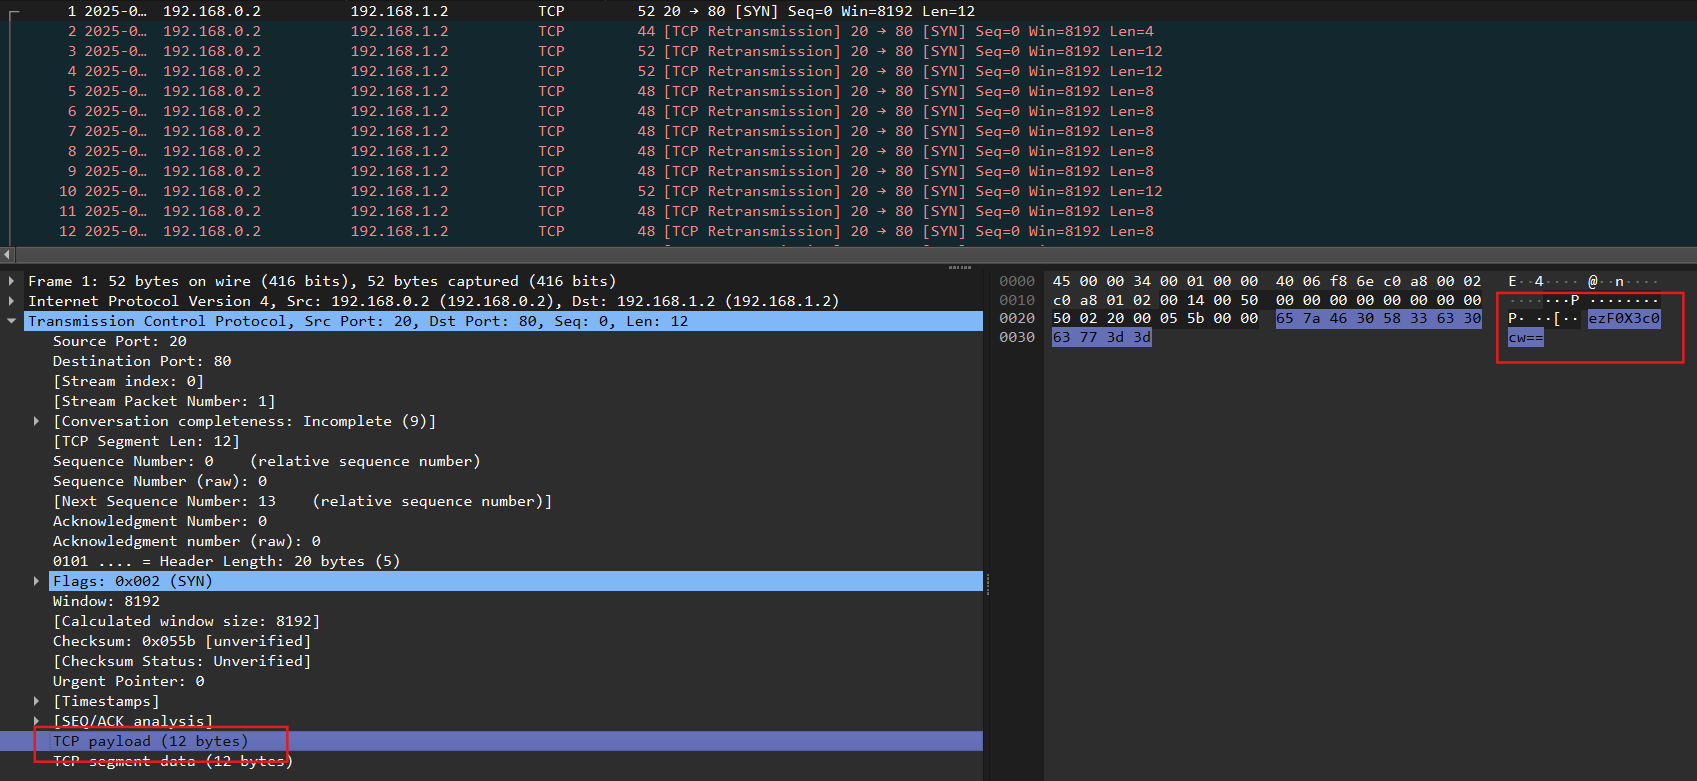Click hex offset row 0030 bytes
Screen dimensions: 1697x781
(x=1101, y=338)
